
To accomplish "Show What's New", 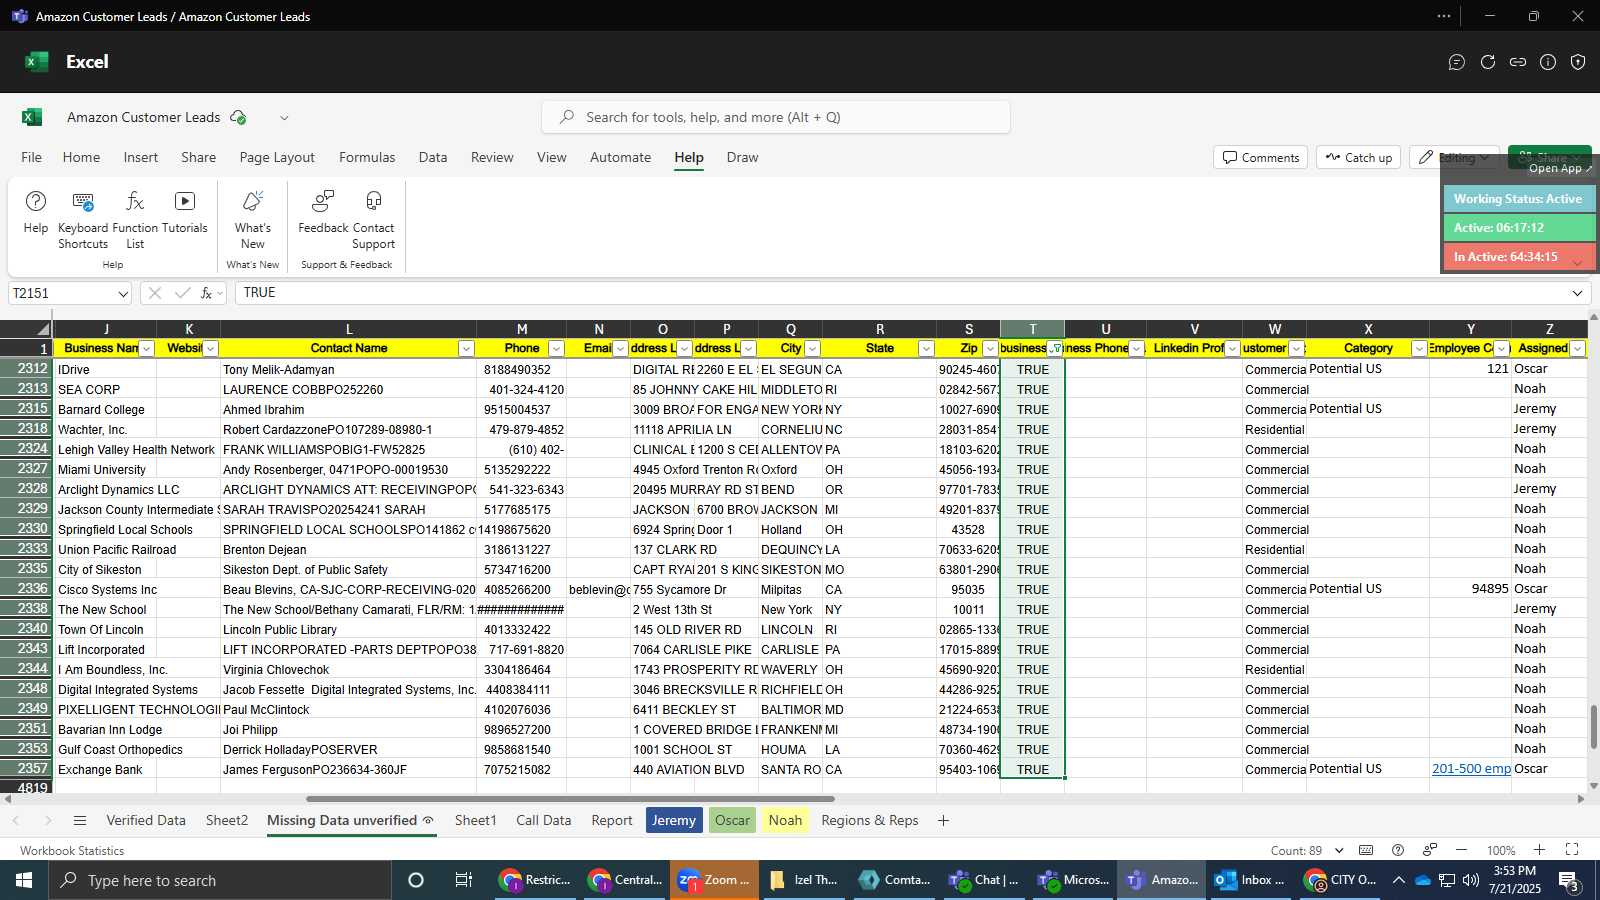I will [253, 220].
